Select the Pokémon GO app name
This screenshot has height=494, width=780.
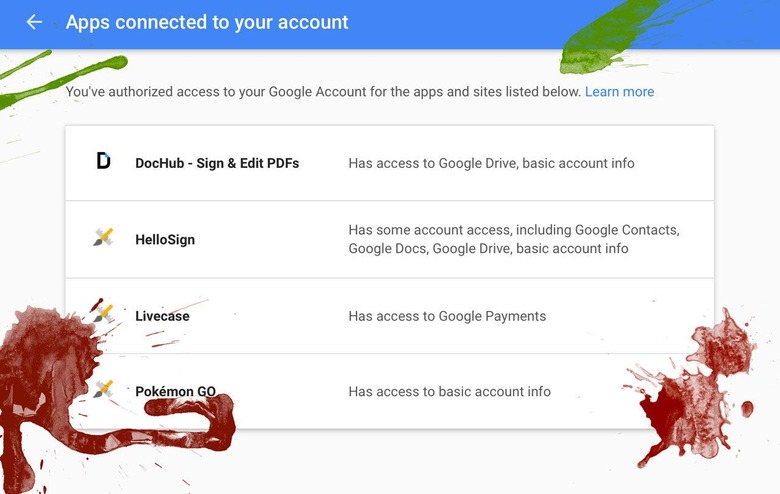(176, 392)
